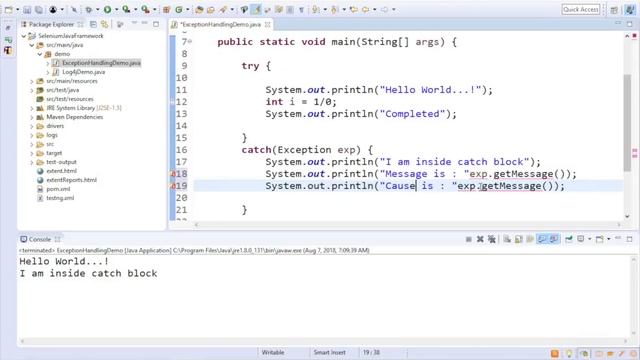Click the Clear Console icon

click(507, 239)
